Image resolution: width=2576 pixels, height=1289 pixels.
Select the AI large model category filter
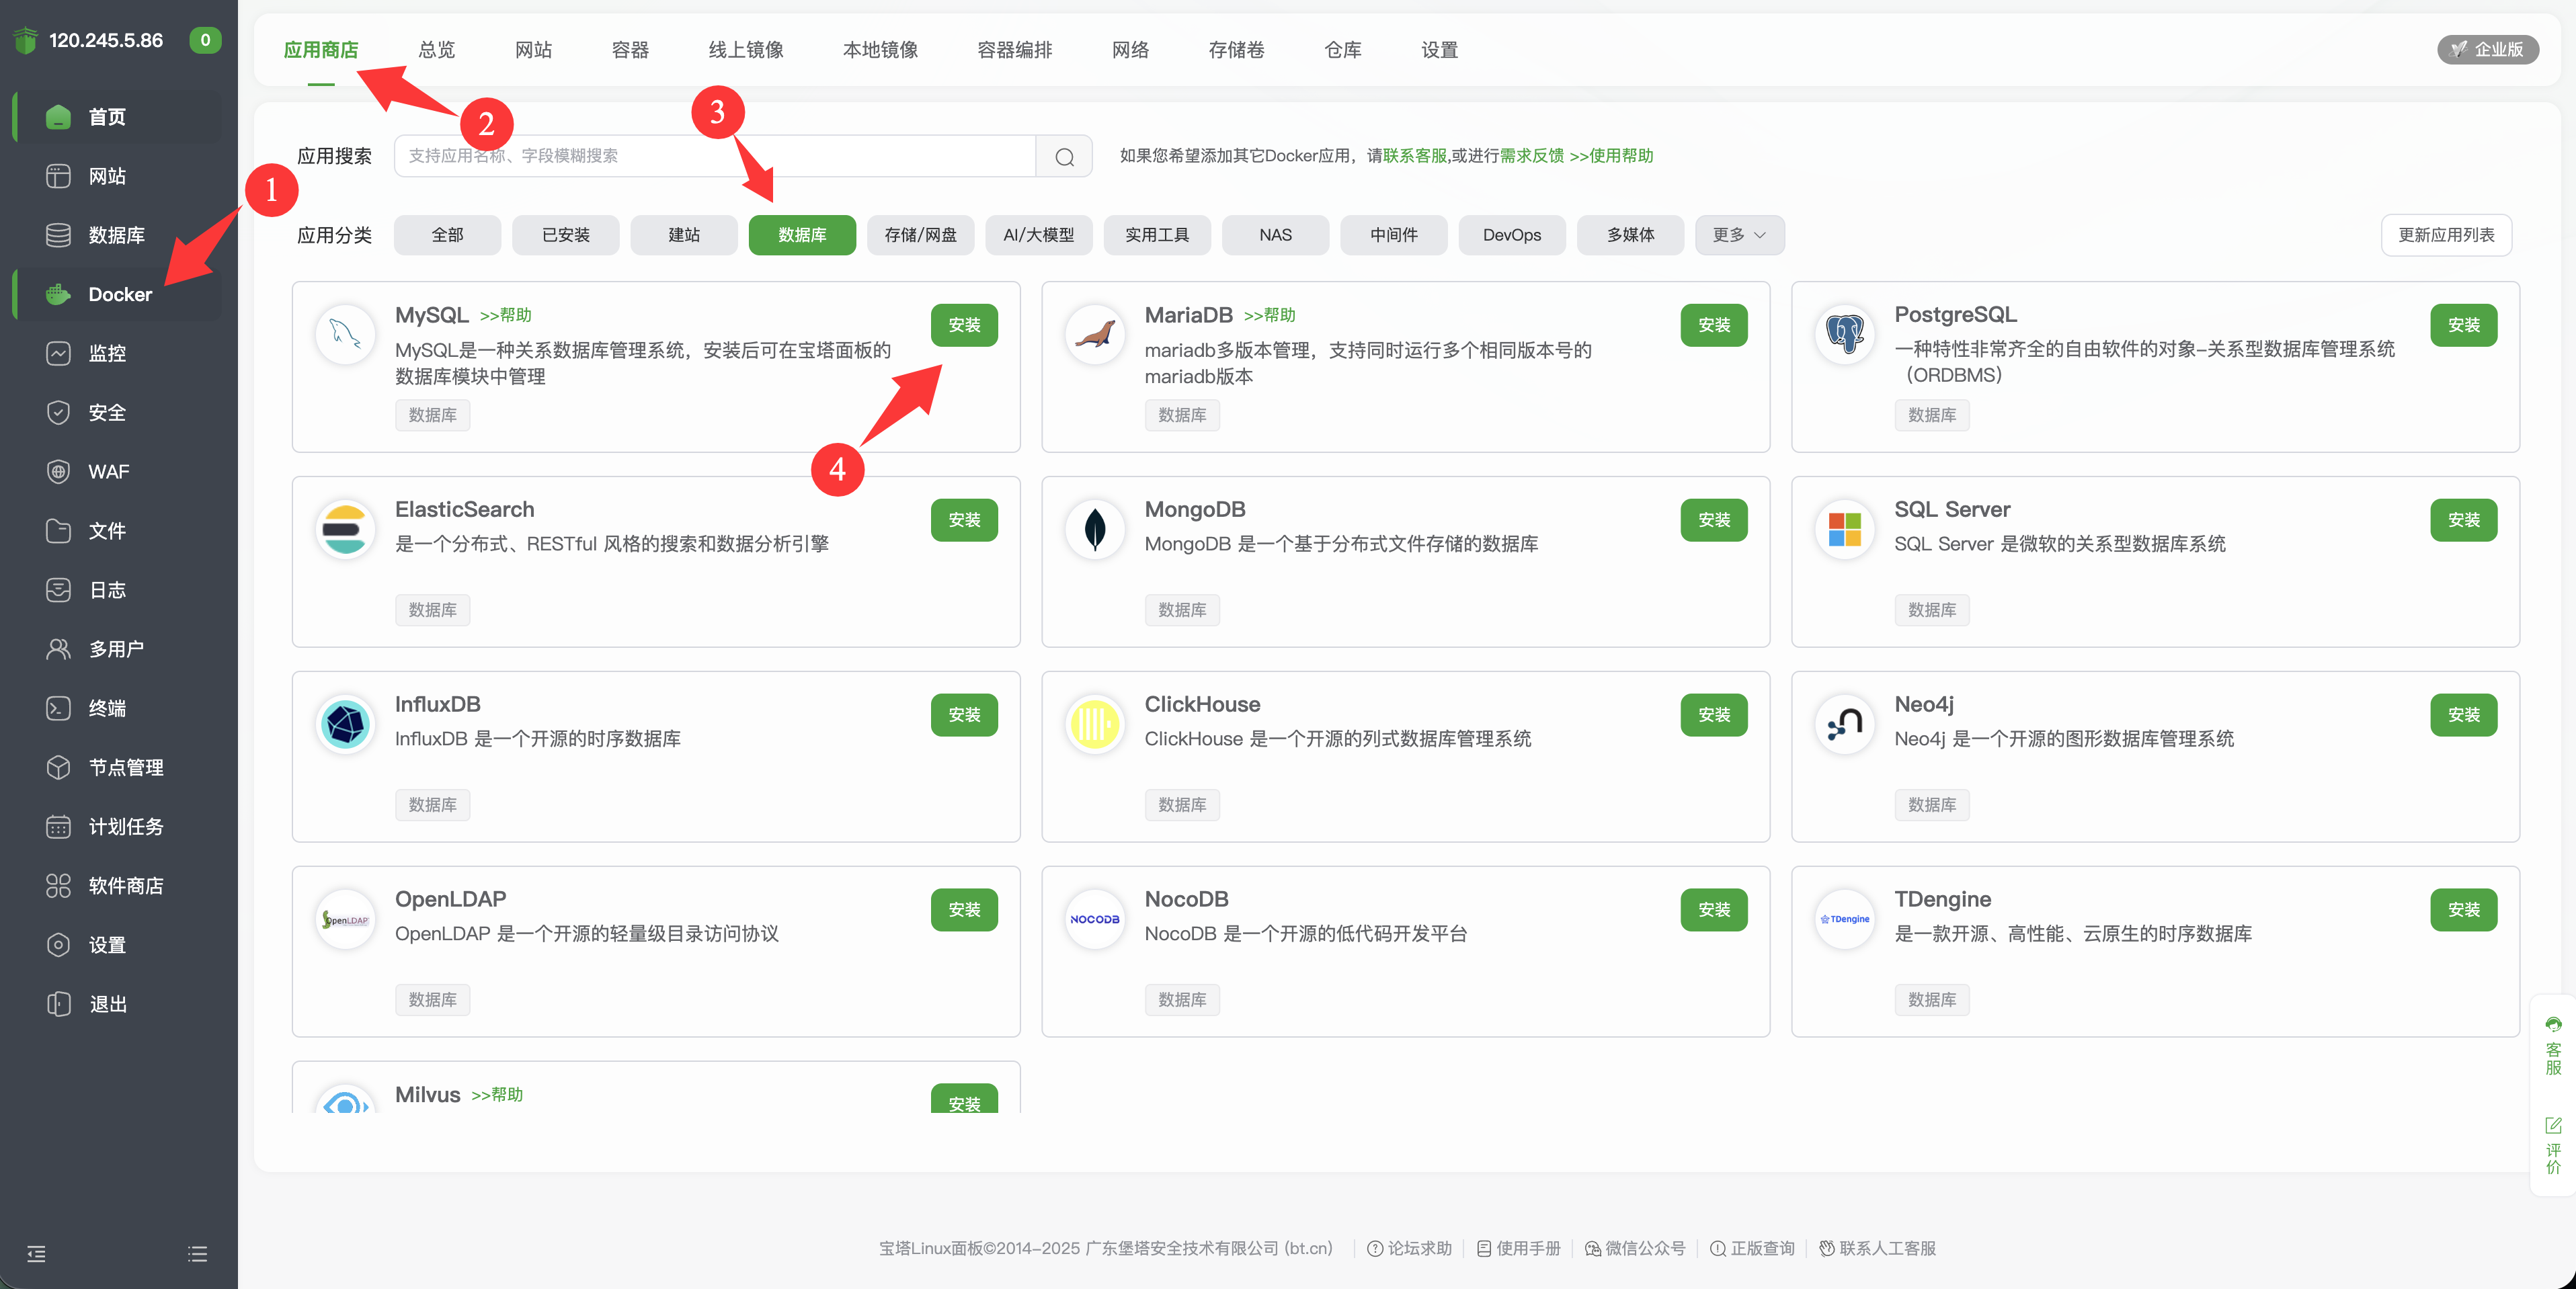click(x=1038, y=235)
